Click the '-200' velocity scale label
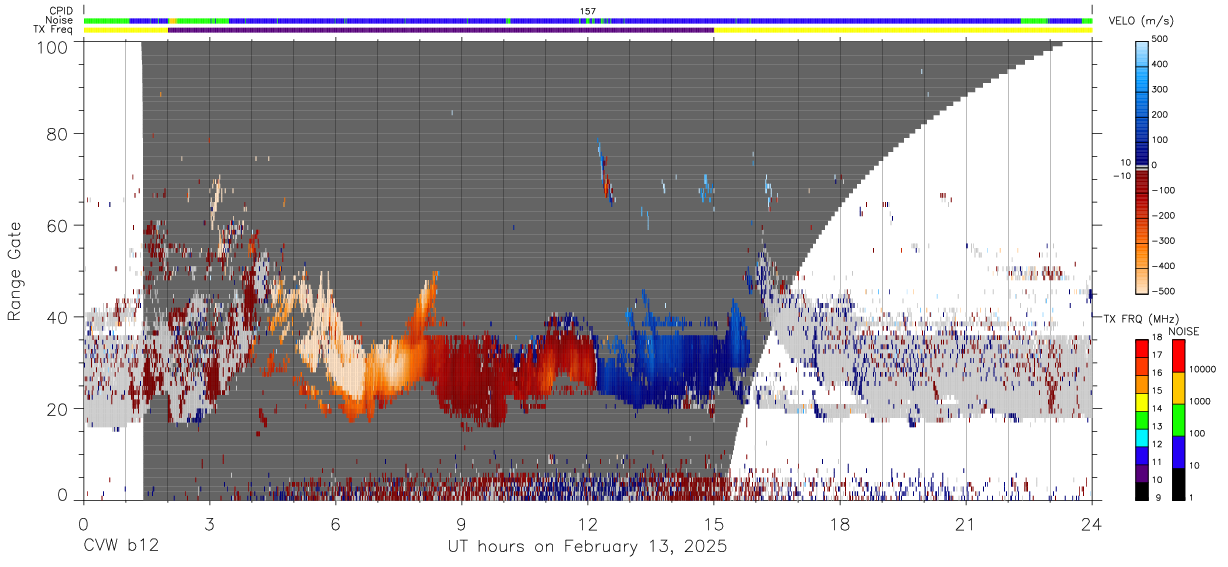 1164,216
